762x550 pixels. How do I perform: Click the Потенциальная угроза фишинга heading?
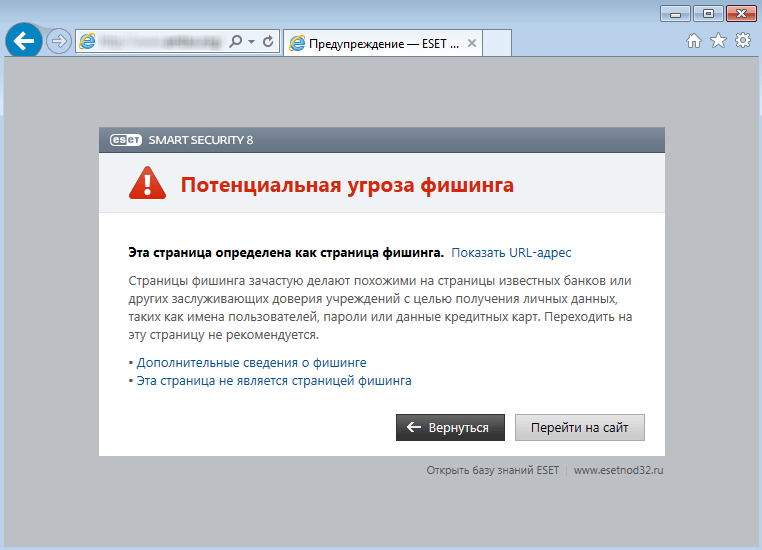pyautogui.click(x=347, y=185)
